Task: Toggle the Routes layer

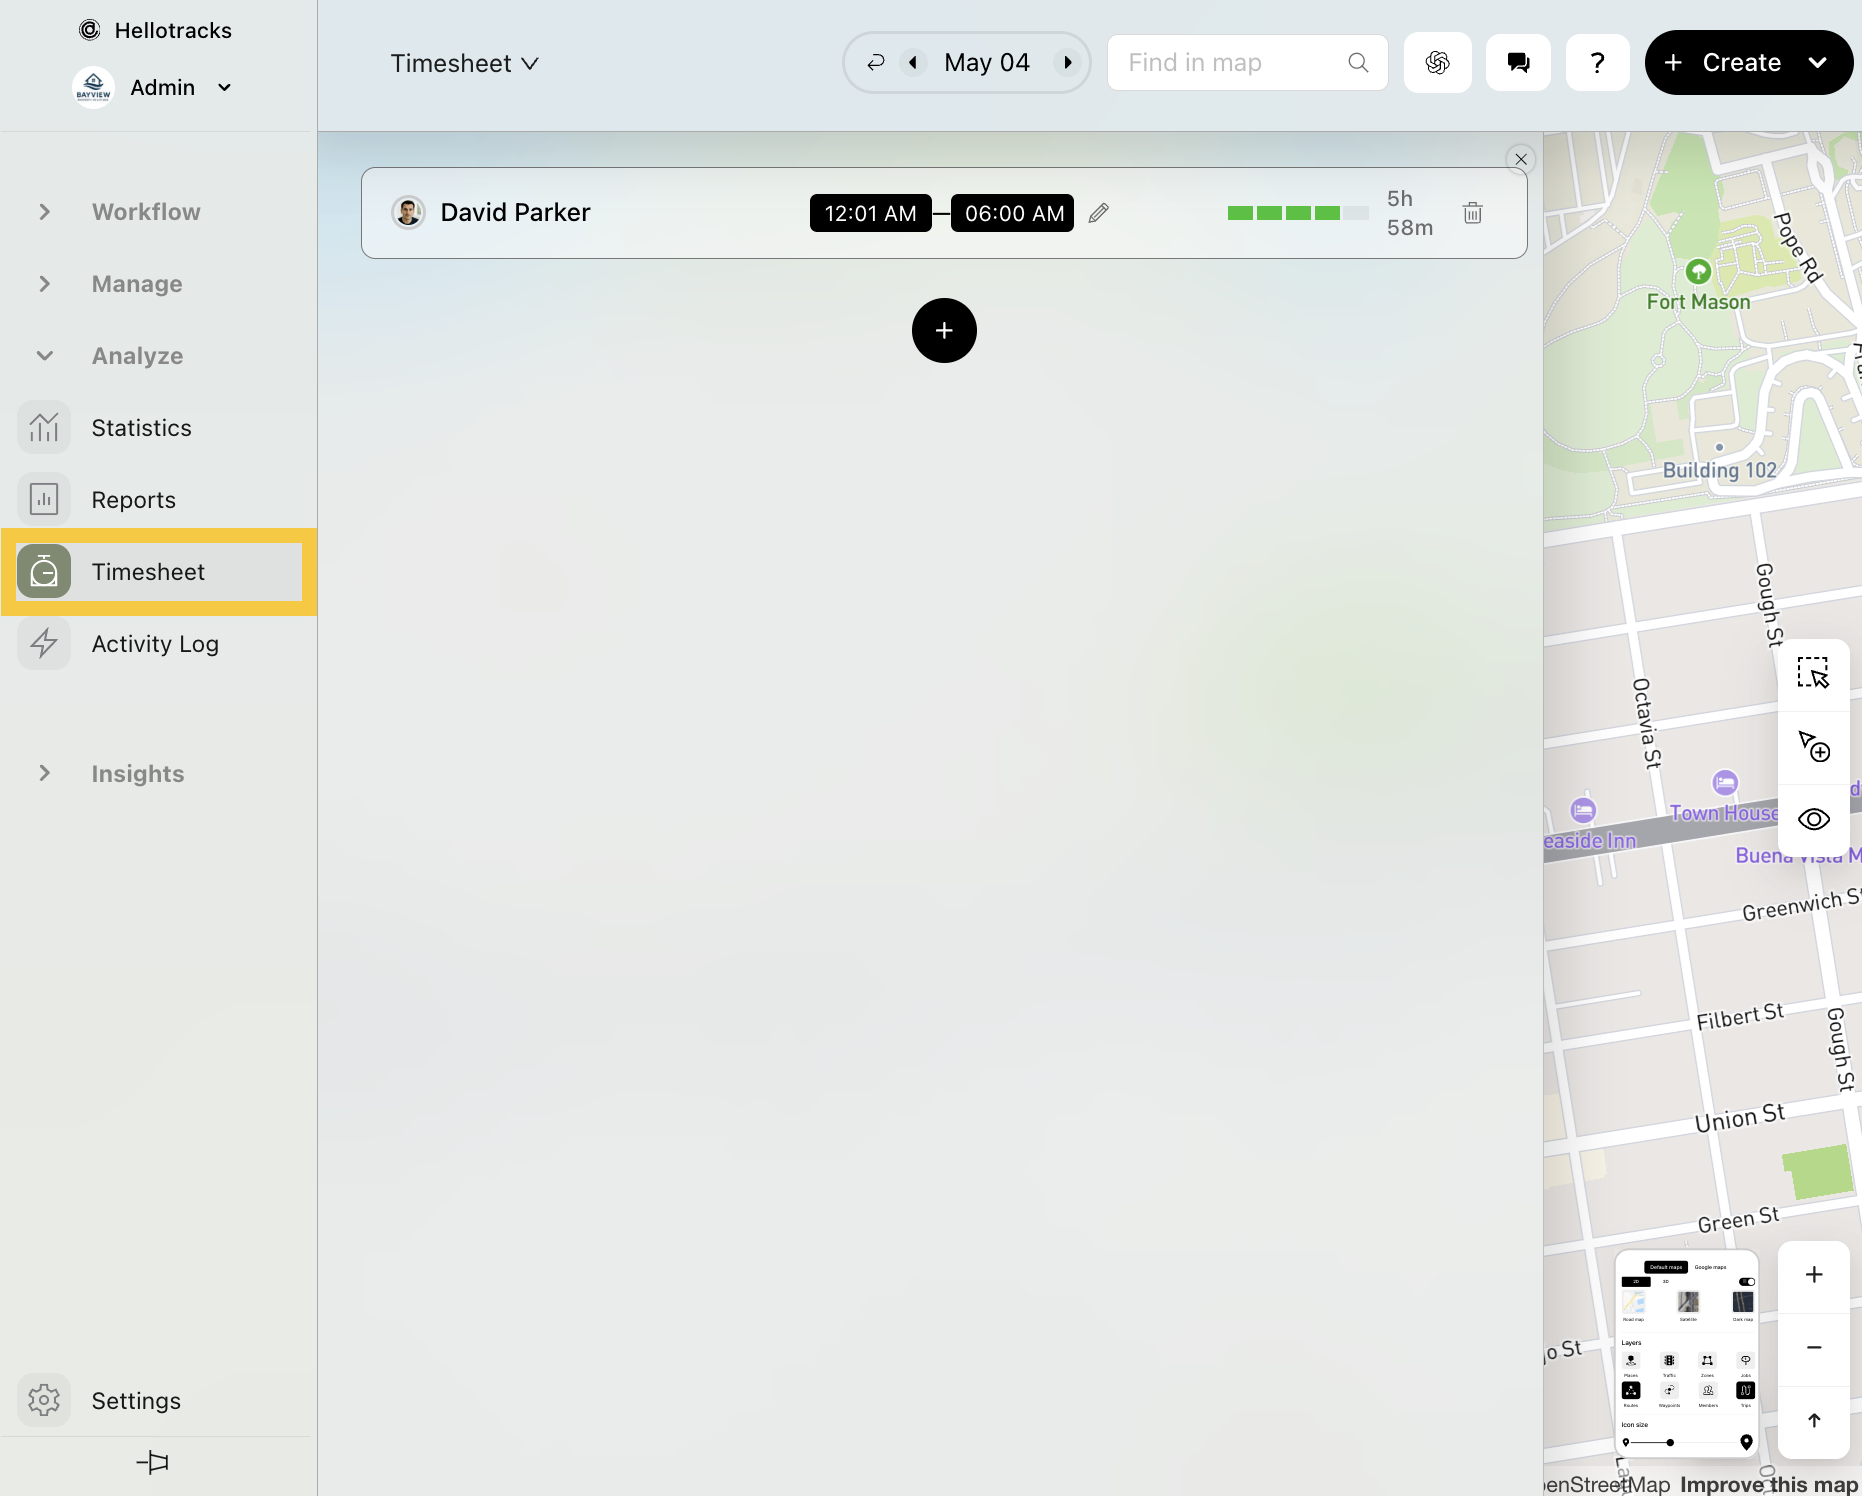Action: (1631, 1390)
